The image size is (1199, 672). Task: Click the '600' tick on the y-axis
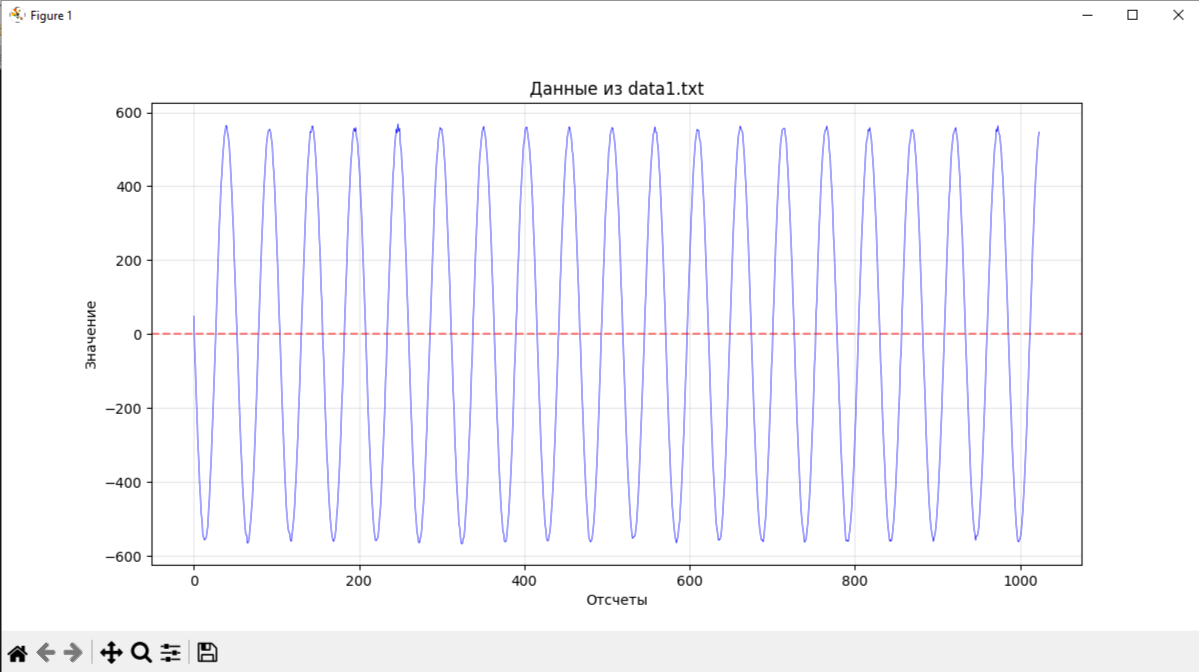[128, 113]
